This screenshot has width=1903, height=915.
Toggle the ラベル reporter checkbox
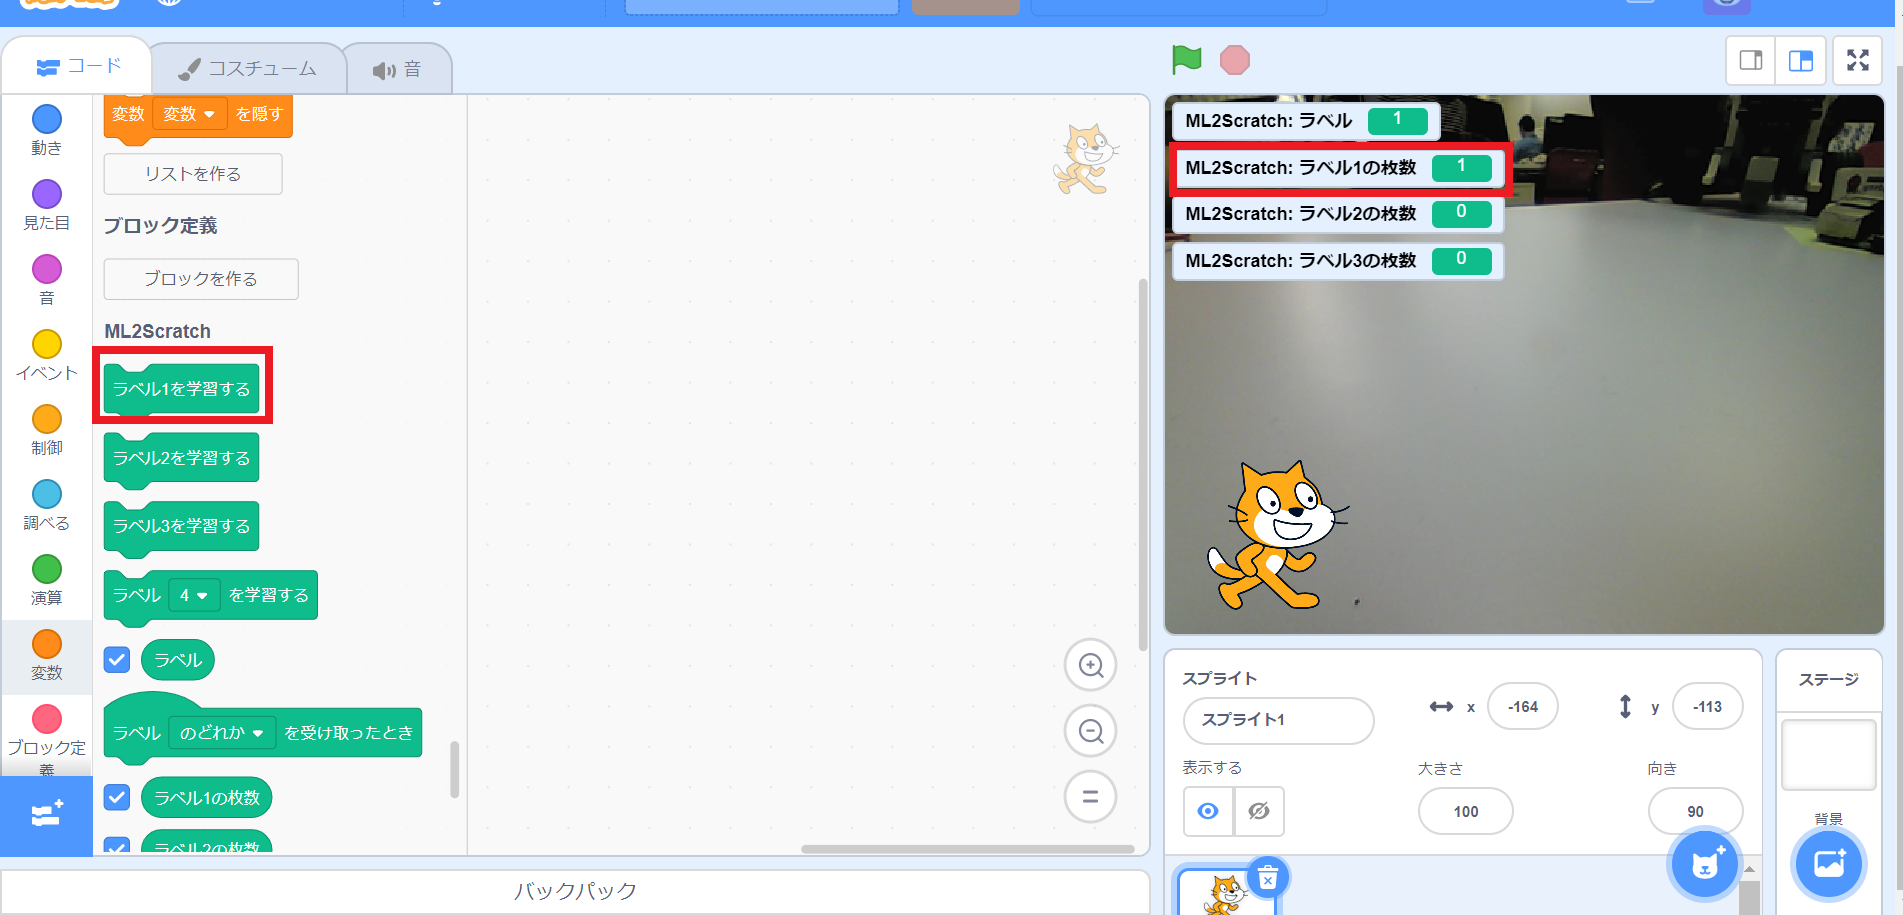(x=117, y=660)
